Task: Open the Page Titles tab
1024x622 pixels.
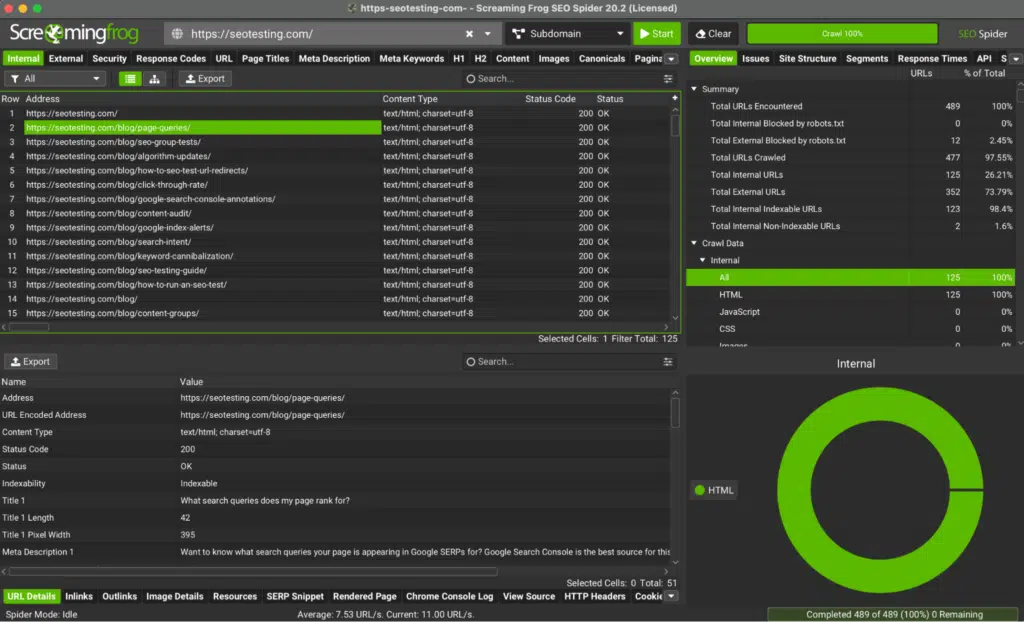Action: (x=265, y=58)
